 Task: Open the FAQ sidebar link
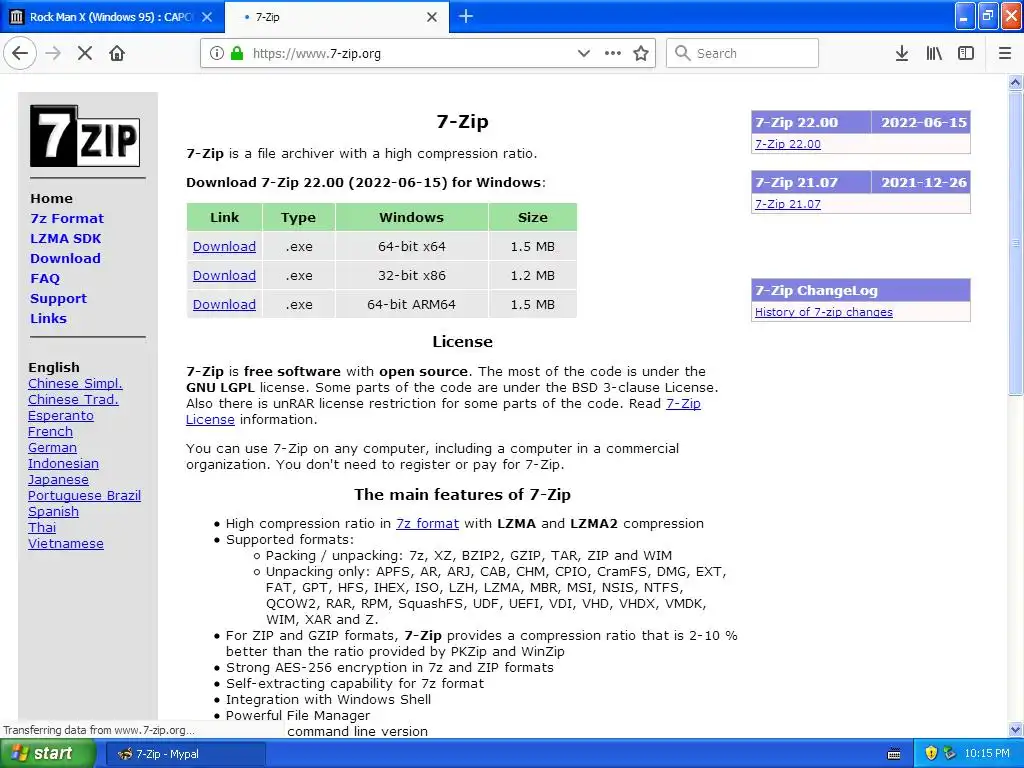(x=45, y=279)
